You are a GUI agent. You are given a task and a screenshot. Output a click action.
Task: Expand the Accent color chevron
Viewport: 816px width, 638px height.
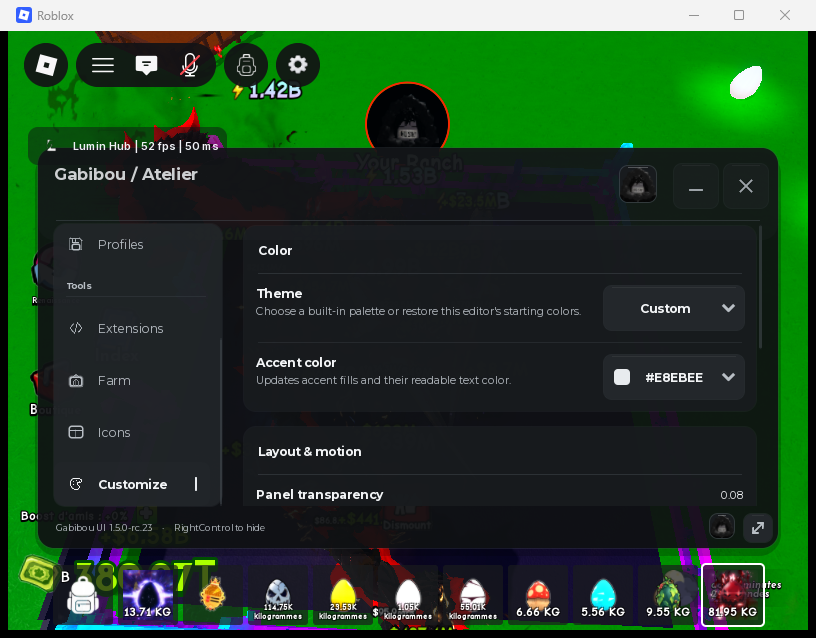[x=729, y=377]
